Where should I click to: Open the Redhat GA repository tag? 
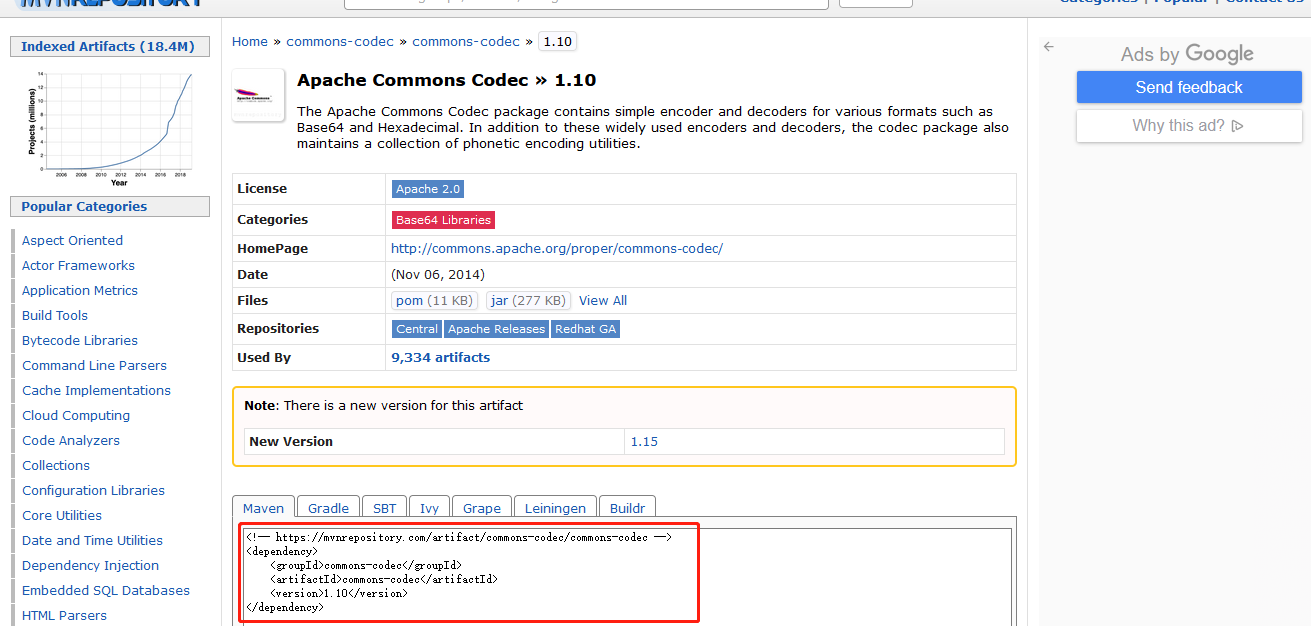[x=586, y=329]
